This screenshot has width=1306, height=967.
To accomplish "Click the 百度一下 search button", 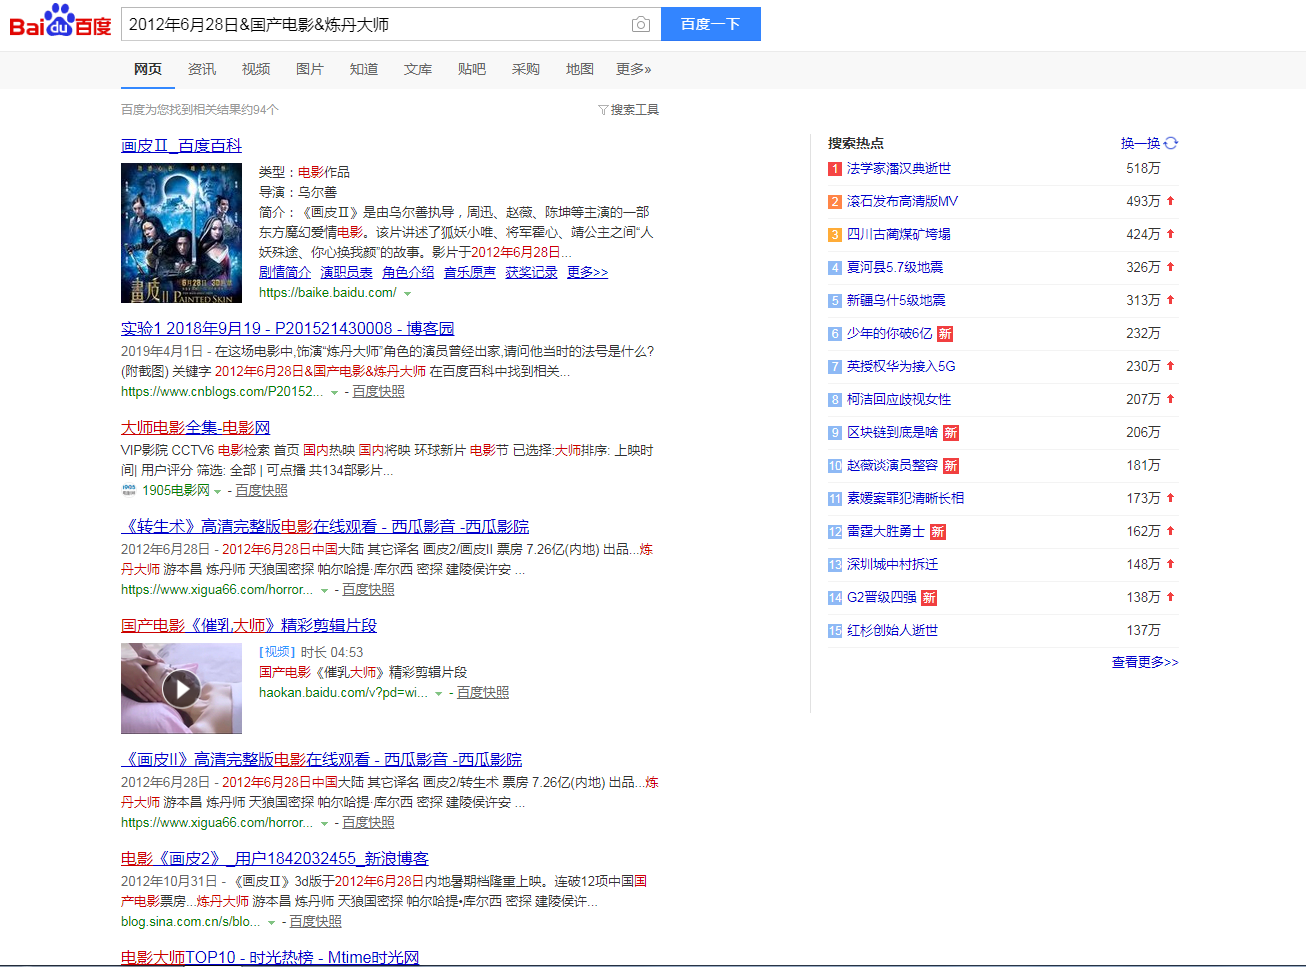I will (711, 24).
